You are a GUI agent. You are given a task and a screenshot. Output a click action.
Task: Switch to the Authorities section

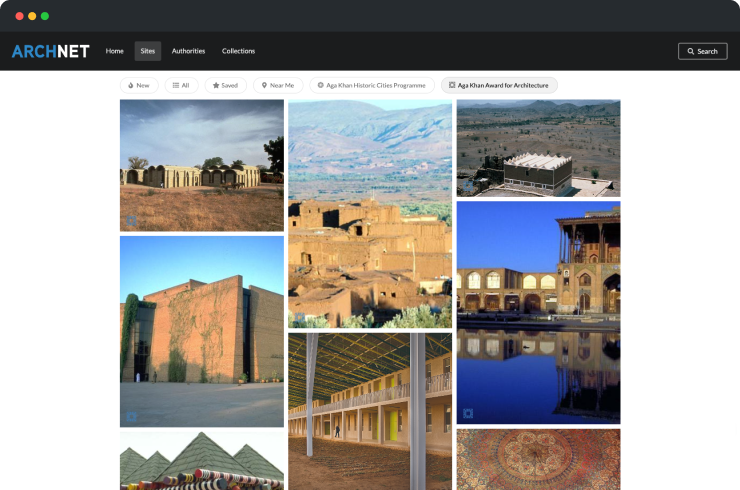click(x=188, y=51)
